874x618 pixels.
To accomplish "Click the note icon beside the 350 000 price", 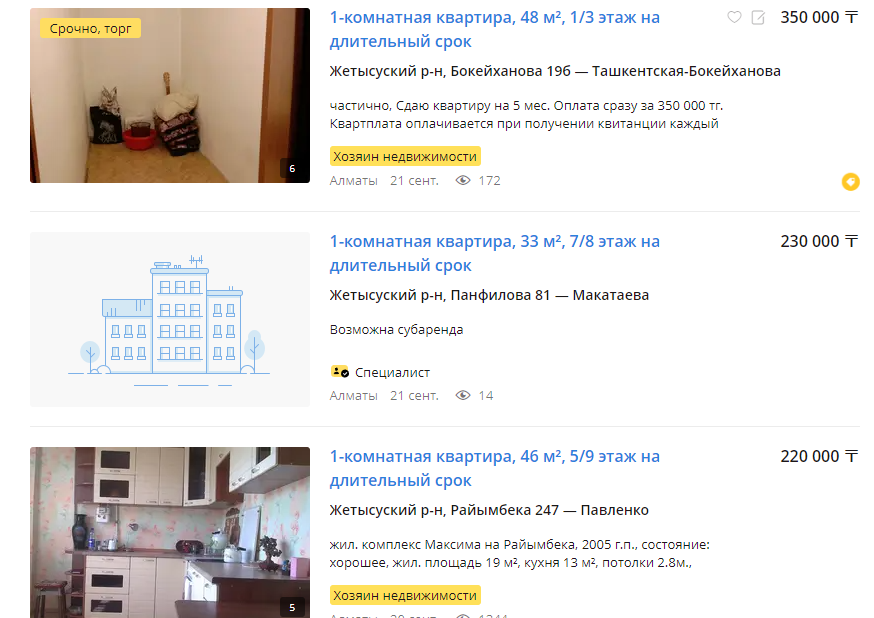I will tap(758, 18).
